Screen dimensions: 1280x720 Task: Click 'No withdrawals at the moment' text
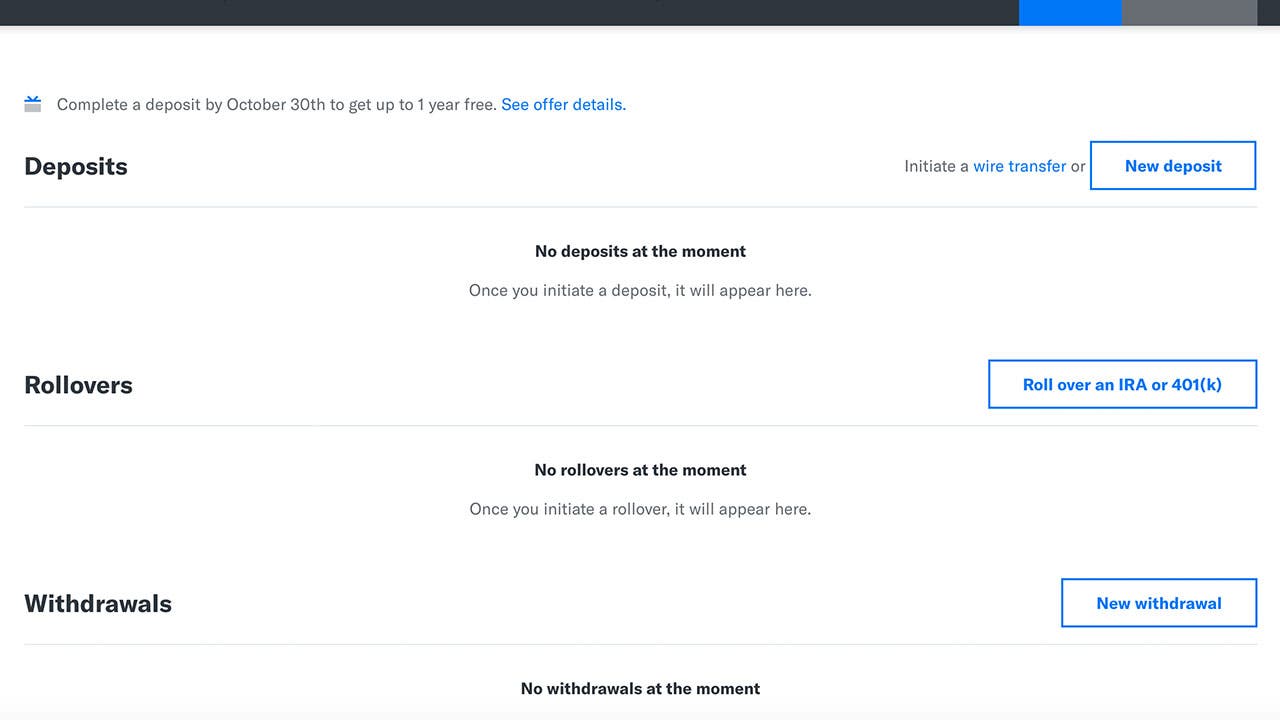pyautogui.click(x=640, y=689)
